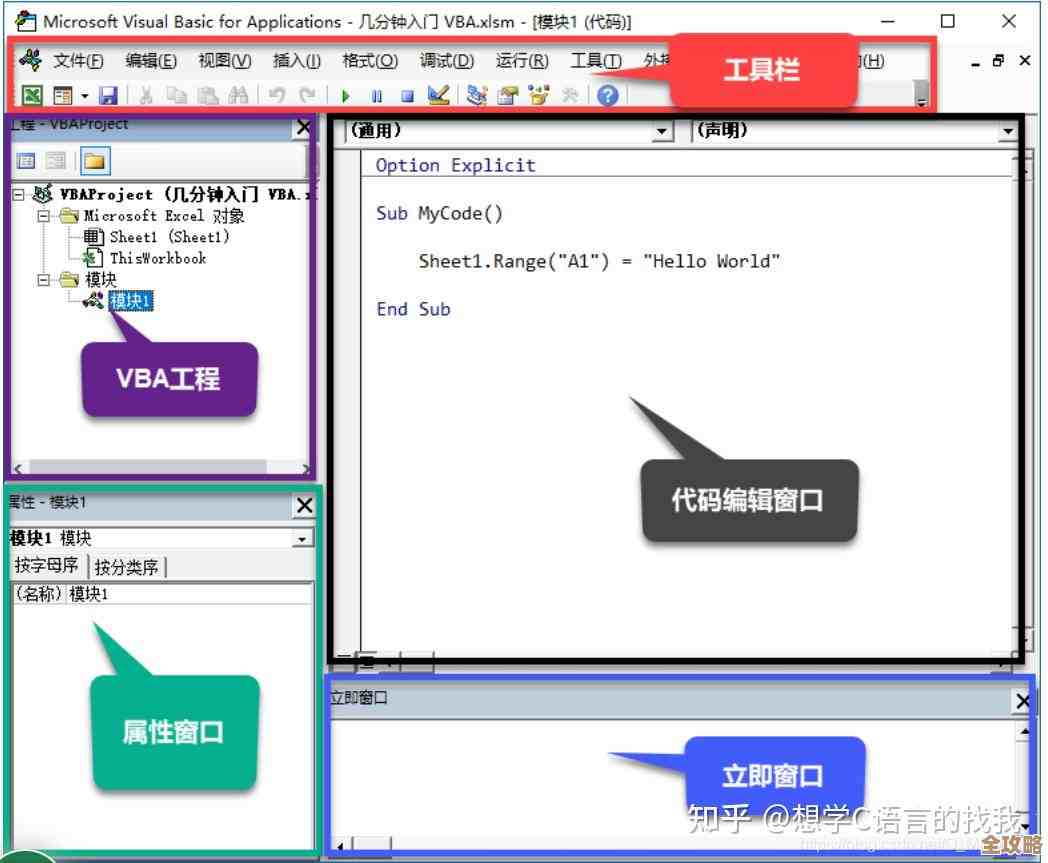This screenshot has height=863, width=1048.
Task: Open the (通用) dropdown in the code window
Action: tap(663, 131)
